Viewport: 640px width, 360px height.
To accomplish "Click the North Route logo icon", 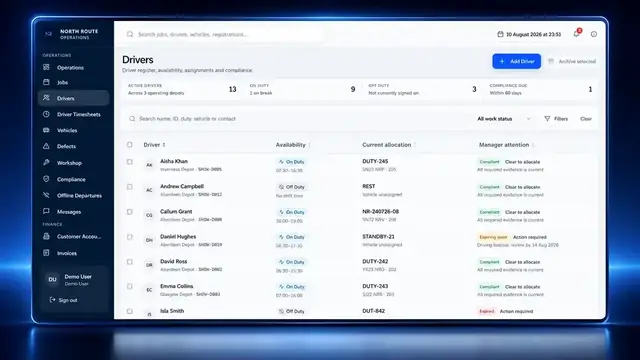I will point(49,34).
